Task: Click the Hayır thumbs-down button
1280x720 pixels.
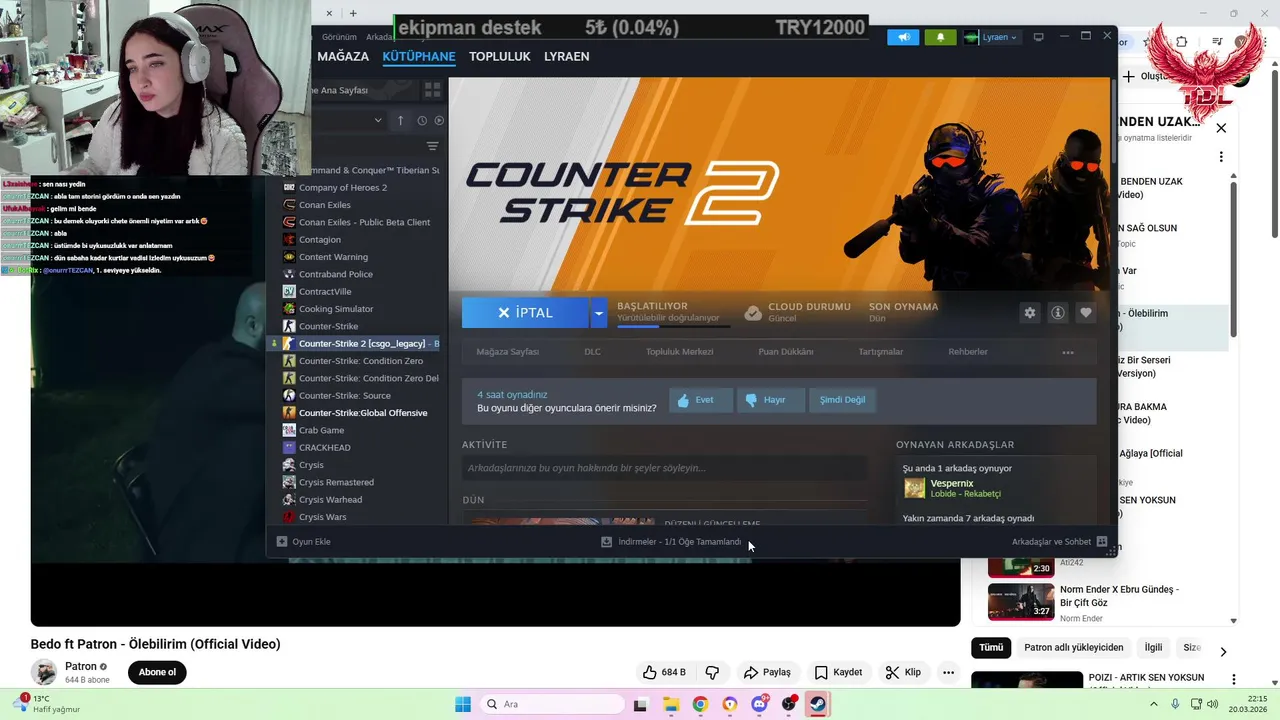Action: click(771, 400)
